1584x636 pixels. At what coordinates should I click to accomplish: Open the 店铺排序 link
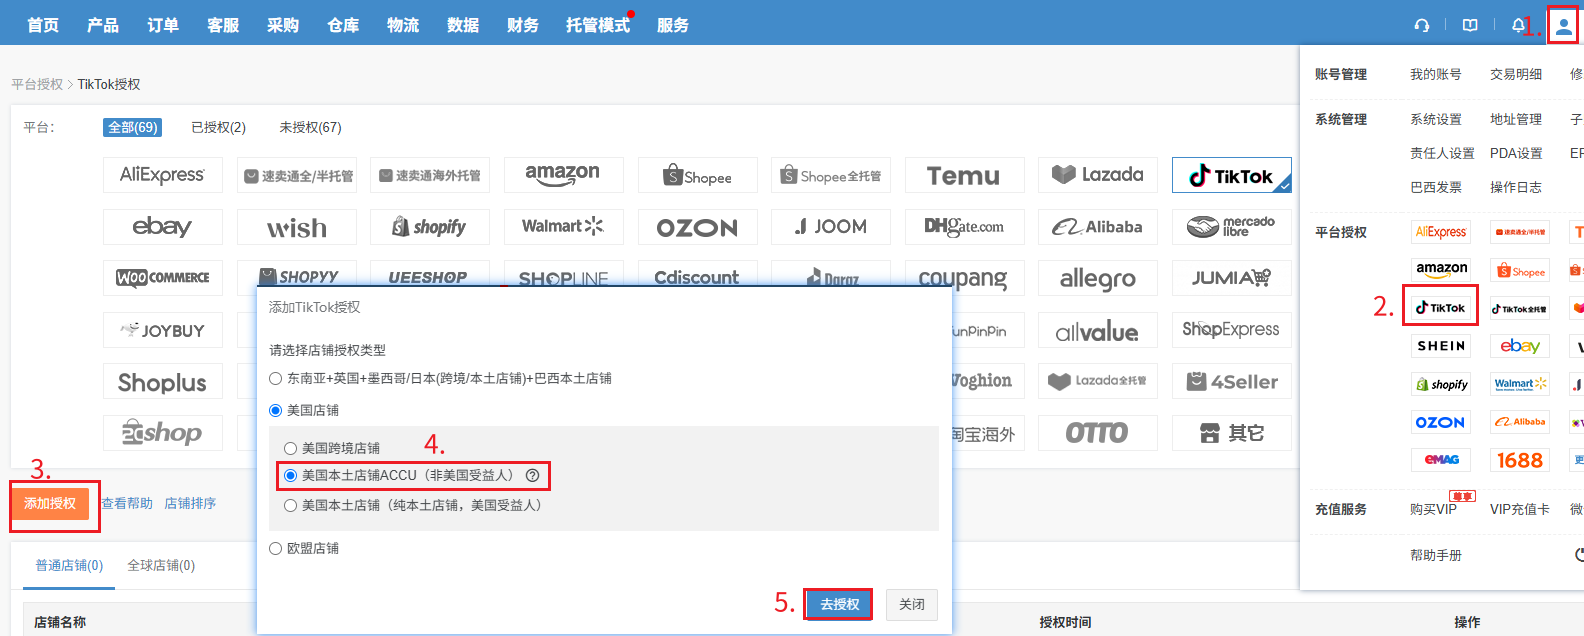pos(190,504)
